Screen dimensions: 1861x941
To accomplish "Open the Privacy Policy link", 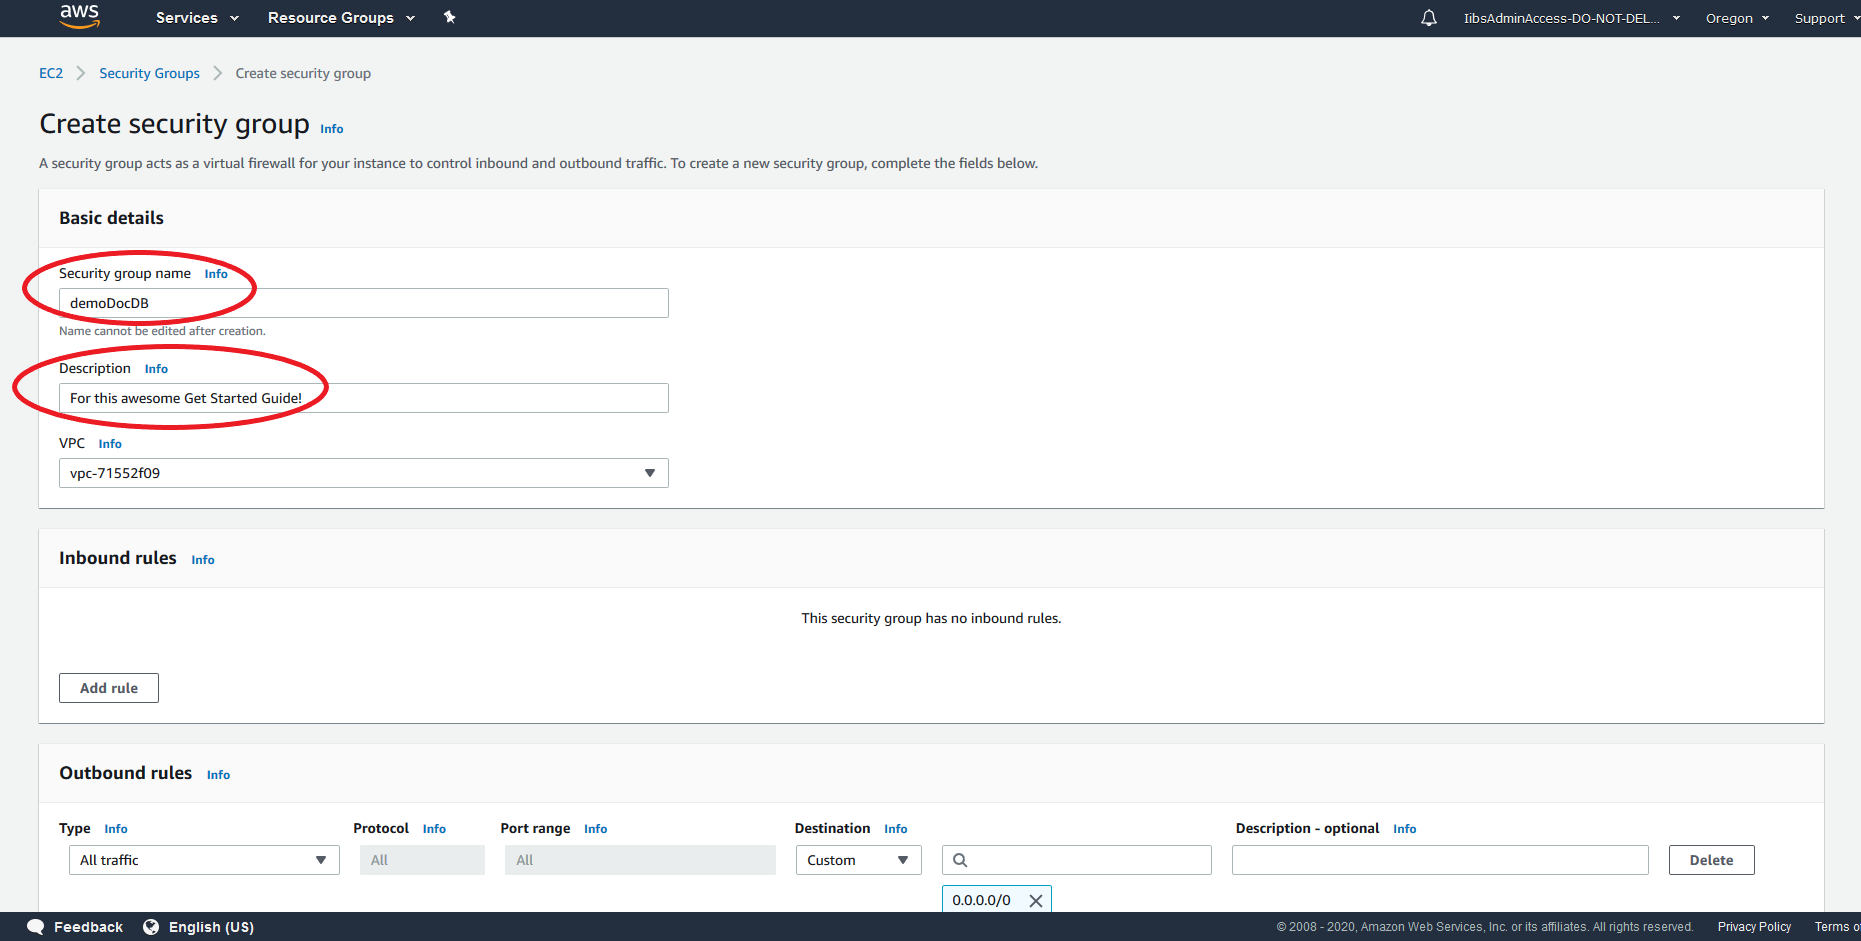I will [x=1754, y=926].
